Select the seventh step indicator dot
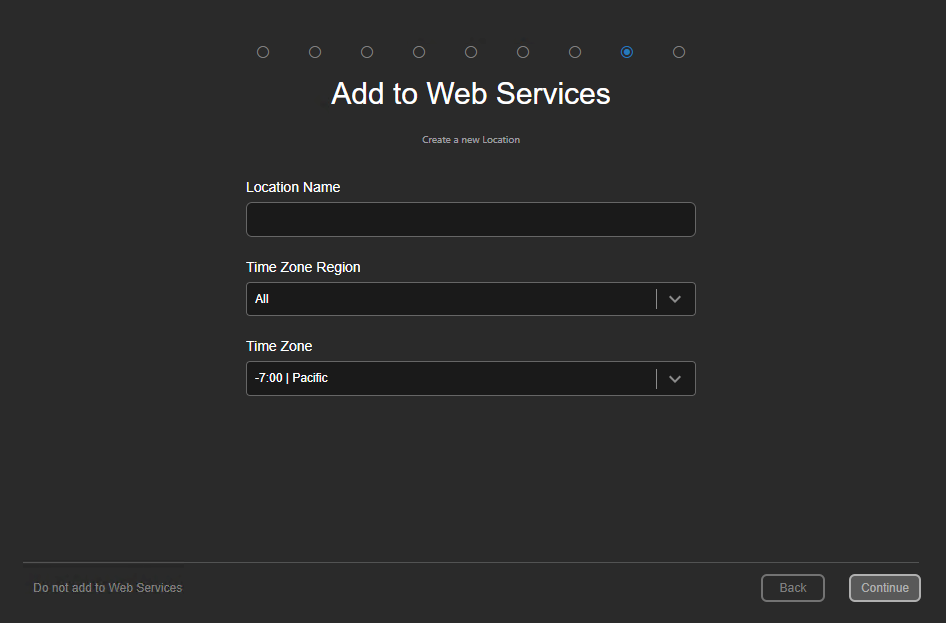946x623 pixels. pos(575,52)
